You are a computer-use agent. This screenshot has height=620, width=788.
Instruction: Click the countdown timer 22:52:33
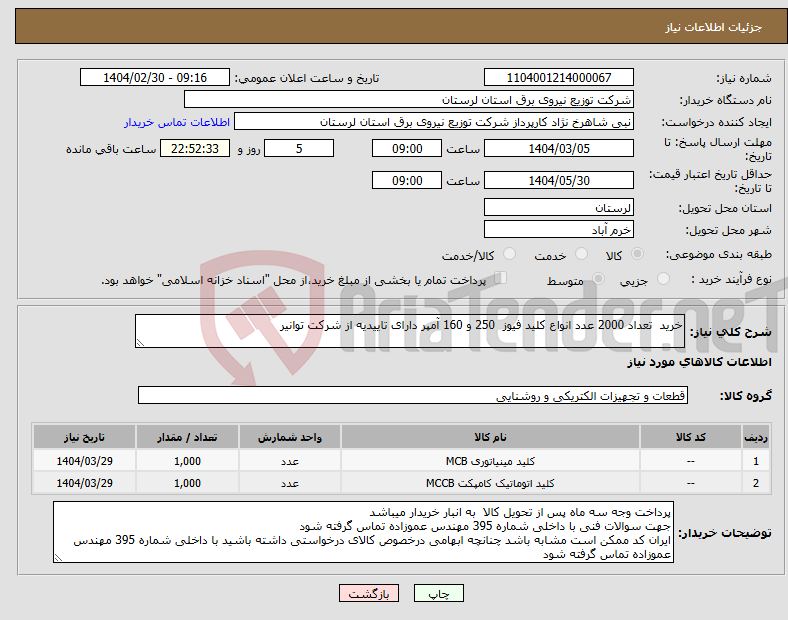pos(195,148)
